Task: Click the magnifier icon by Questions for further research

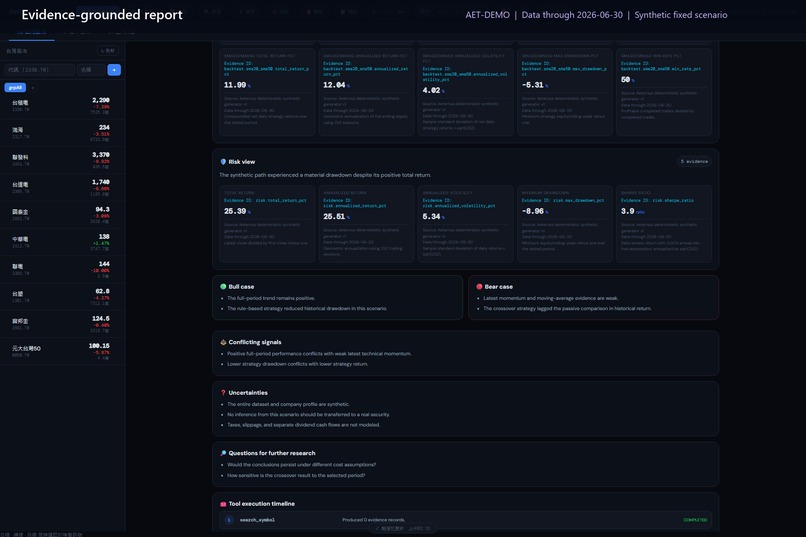Action: (223, 453)
